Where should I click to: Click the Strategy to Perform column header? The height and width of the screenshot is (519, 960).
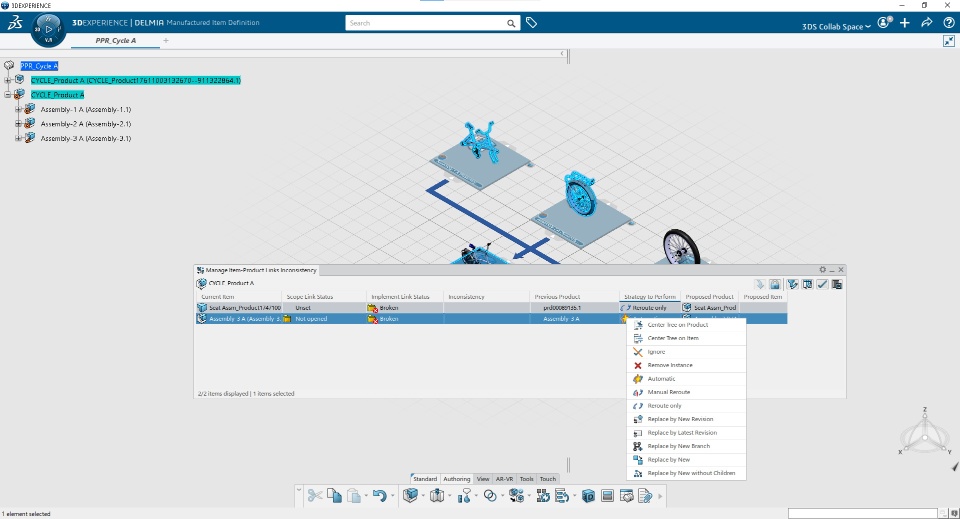tap(650, 297)
